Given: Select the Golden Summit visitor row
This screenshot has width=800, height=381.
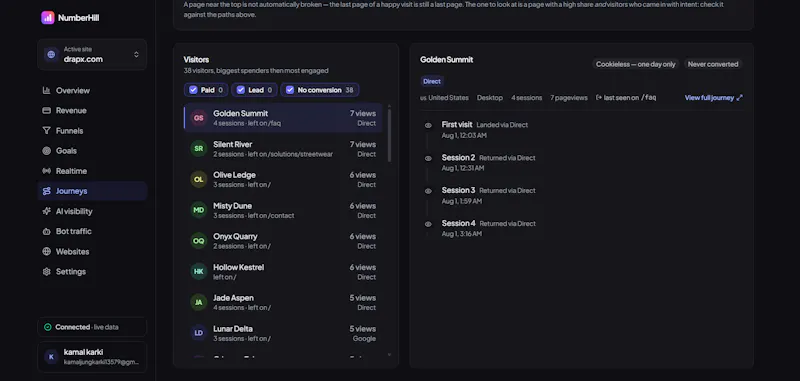Looking at the screenshot, I should [x=283, y=118].
